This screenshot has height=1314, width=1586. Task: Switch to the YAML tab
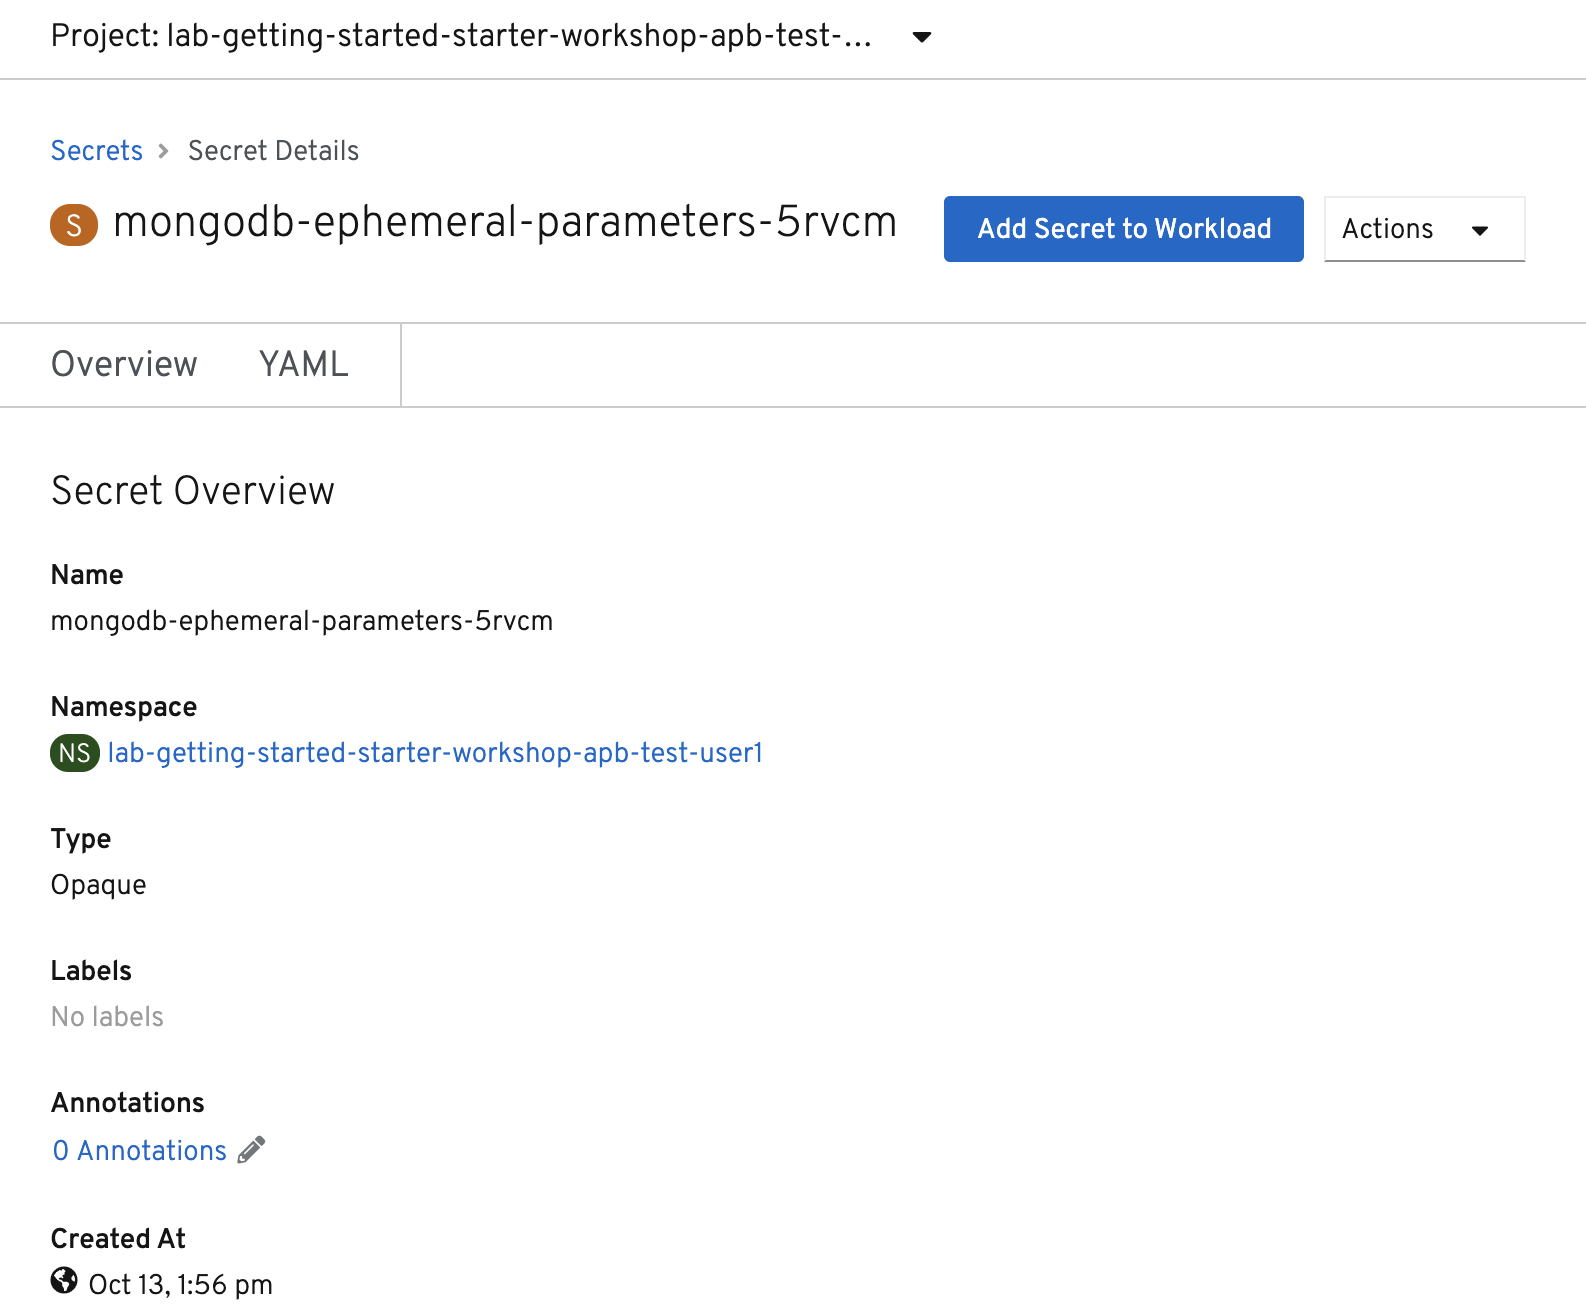pos(304,364)
